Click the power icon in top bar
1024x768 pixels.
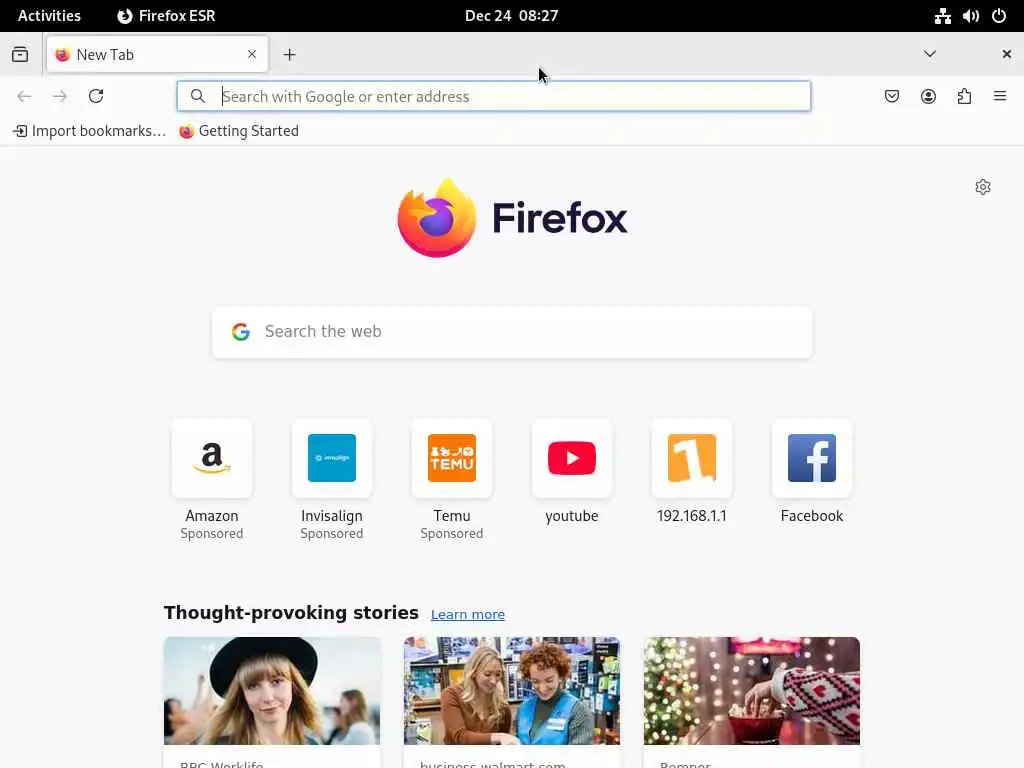click(x=999, y=16)
